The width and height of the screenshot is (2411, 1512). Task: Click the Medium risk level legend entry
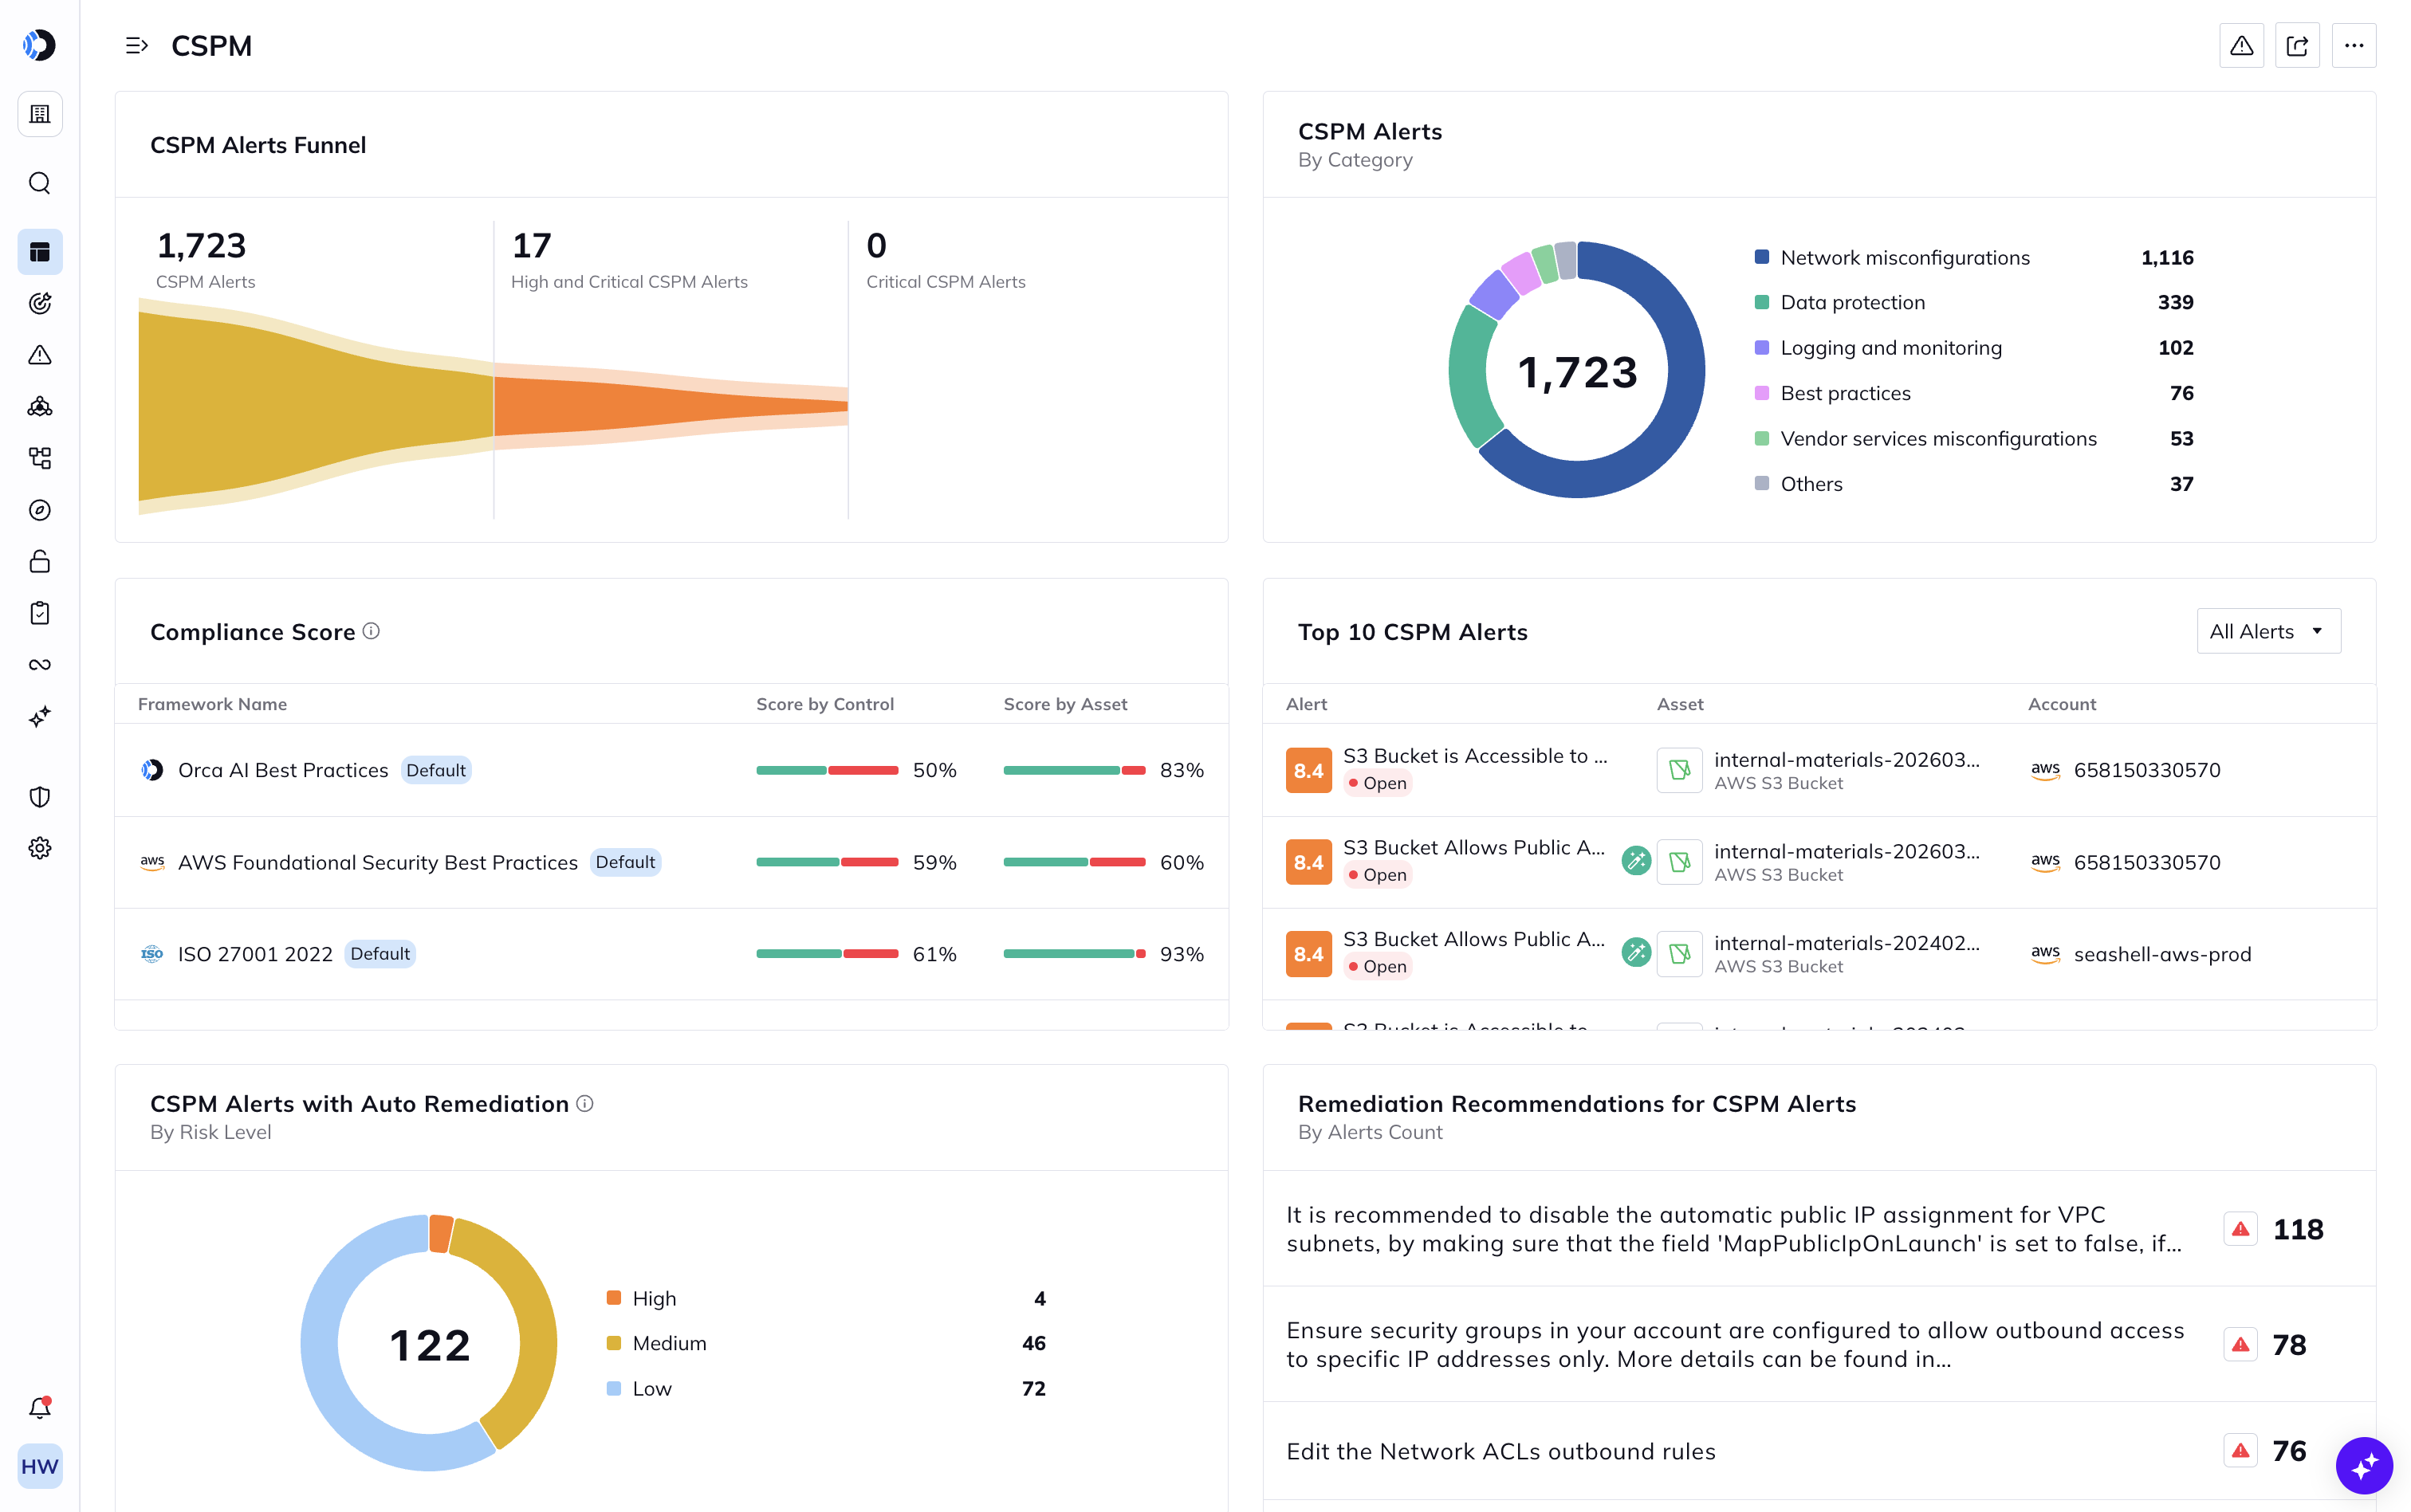pyautogui.click(x=826, y=1343)
